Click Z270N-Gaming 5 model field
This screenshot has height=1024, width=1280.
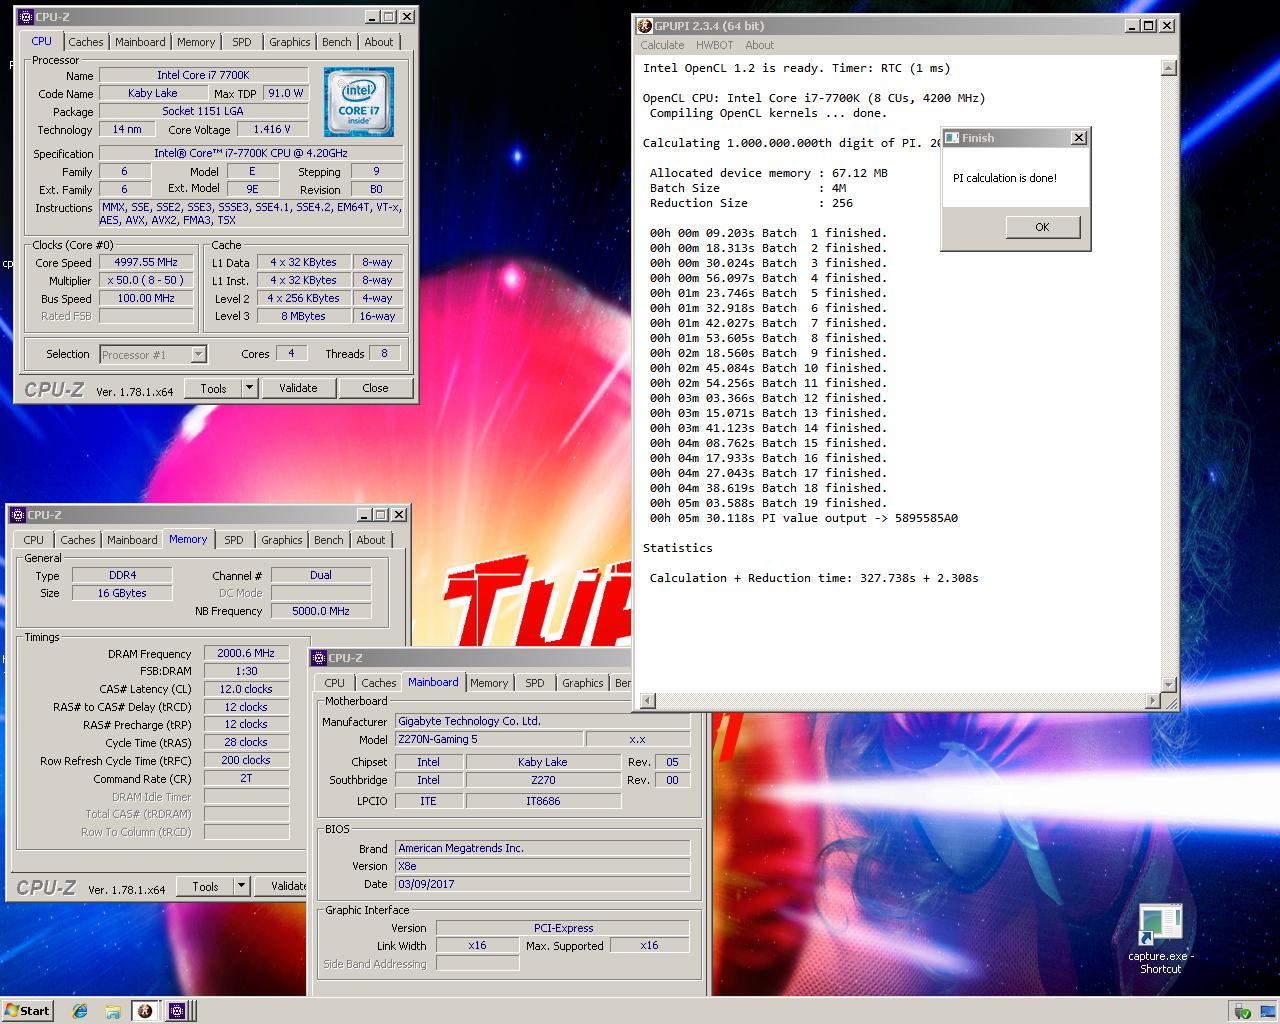pos(488,739)
